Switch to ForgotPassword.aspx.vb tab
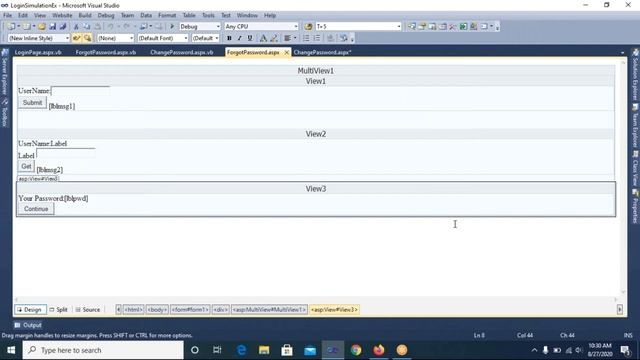 pyautogui.click(x=106, y=52)
